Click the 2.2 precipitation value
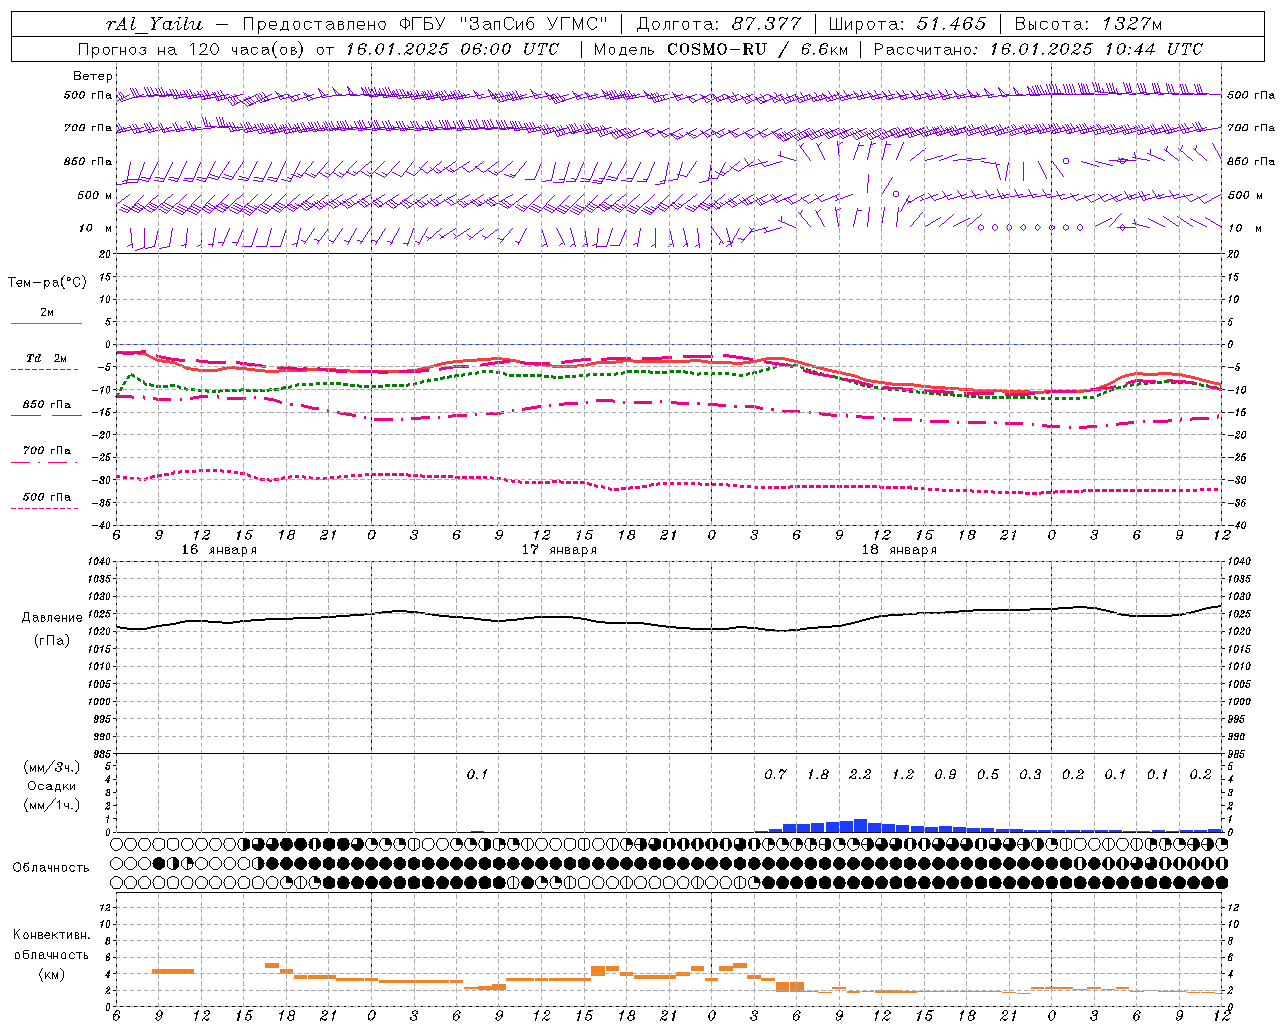The image size is (1280, 1024). (860, 775)
